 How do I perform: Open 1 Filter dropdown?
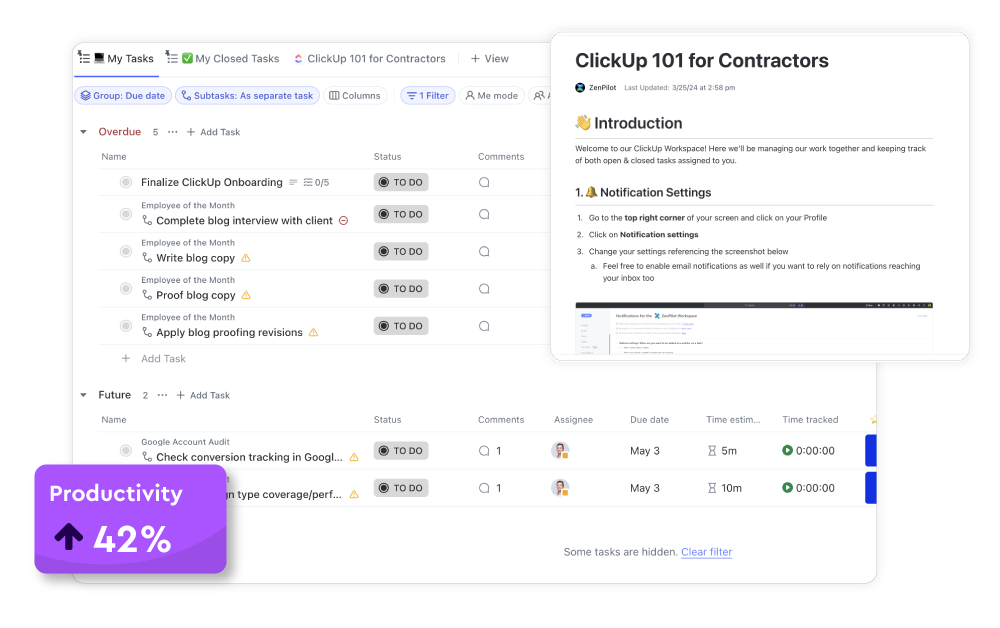[x=428, y=96]
